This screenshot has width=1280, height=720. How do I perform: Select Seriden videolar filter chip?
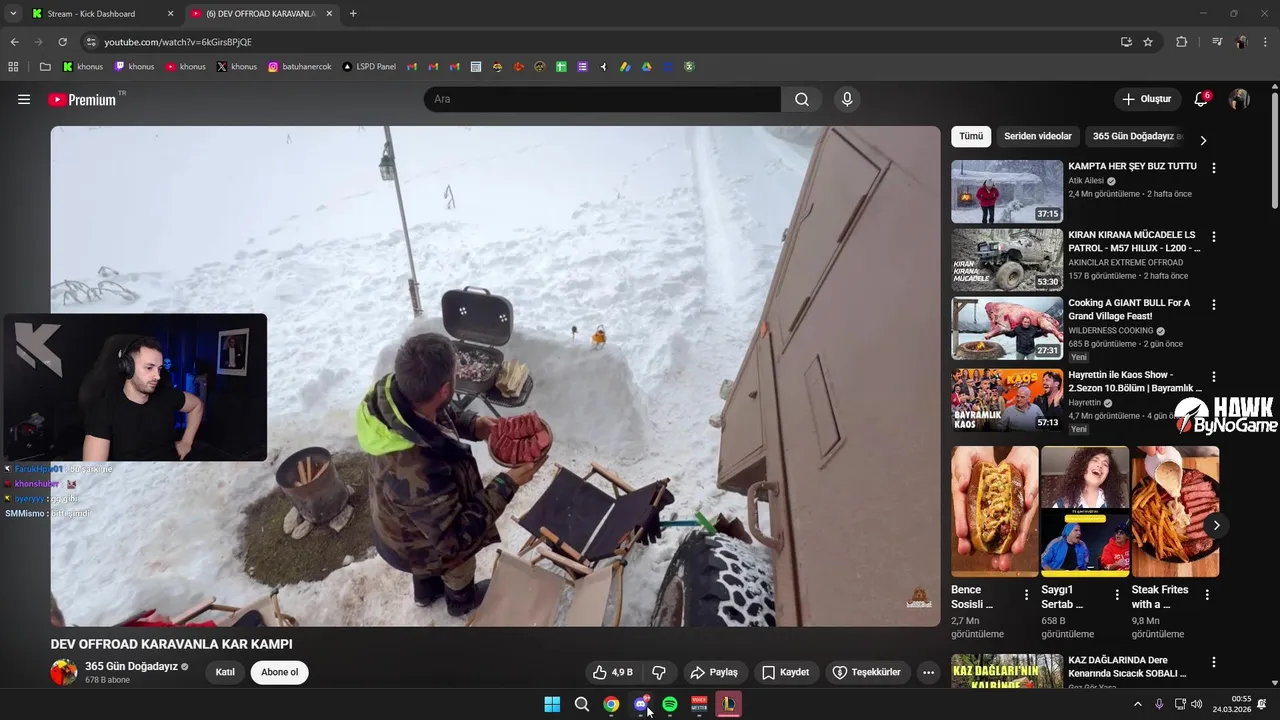coord(1038,136)
